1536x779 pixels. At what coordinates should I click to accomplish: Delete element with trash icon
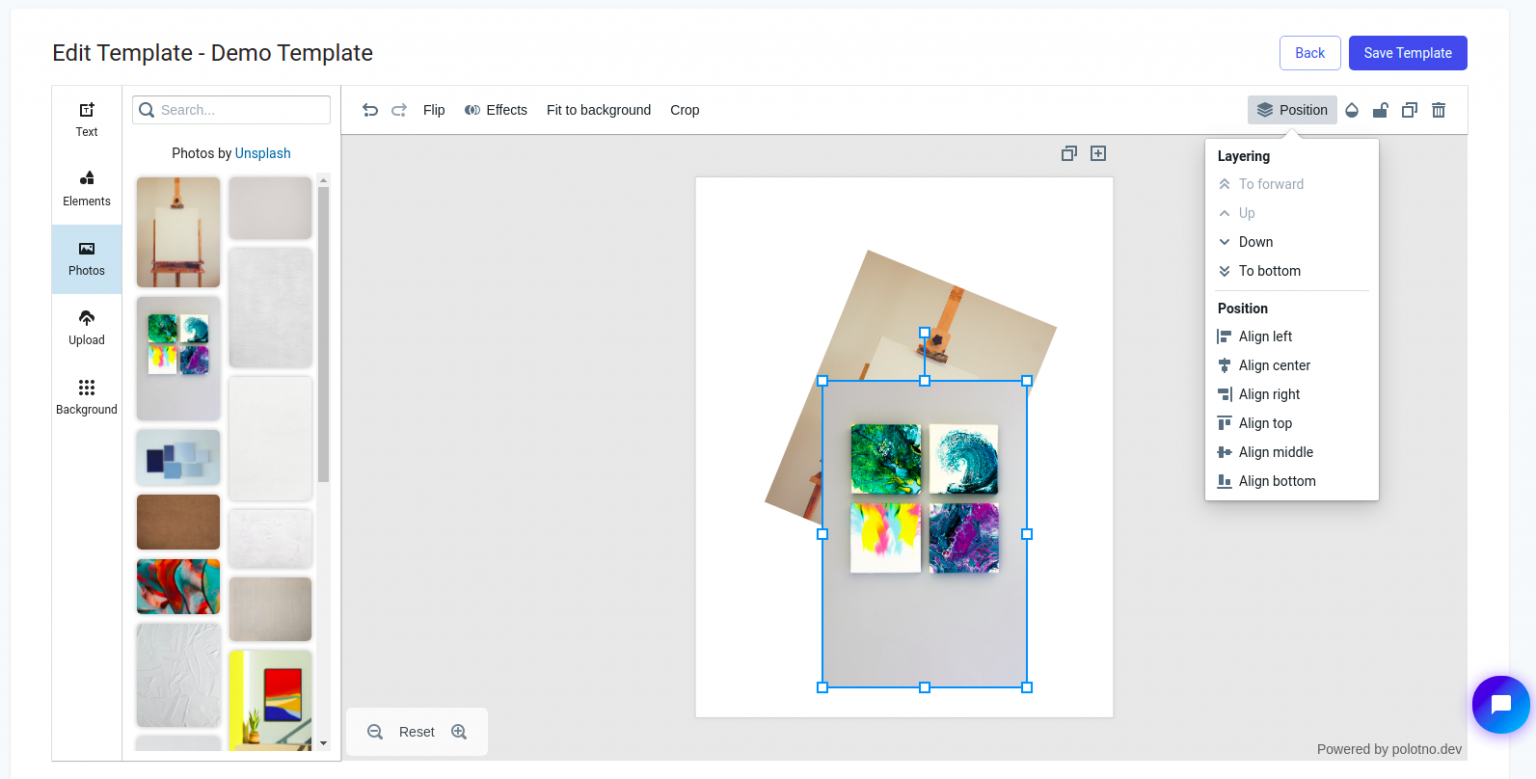pyautogui.click(x=1438, y=110)
